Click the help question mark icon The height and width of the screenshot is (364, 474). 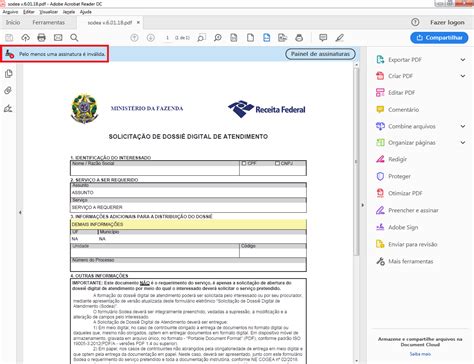(415, 22)
